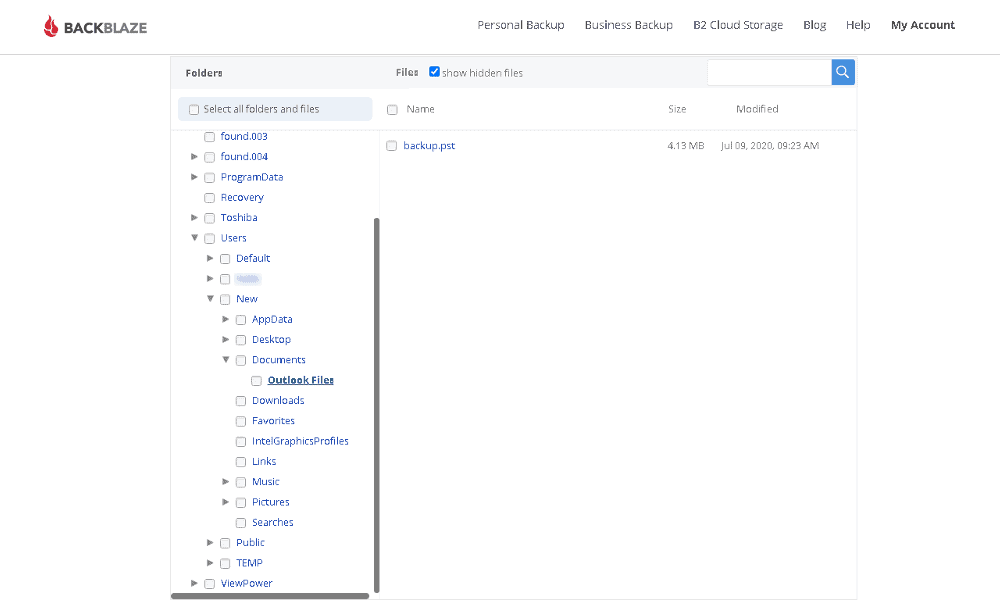Open Personal Backup in the top navigation
This screenshot has height=600, width=1000.
pos(520,25)
